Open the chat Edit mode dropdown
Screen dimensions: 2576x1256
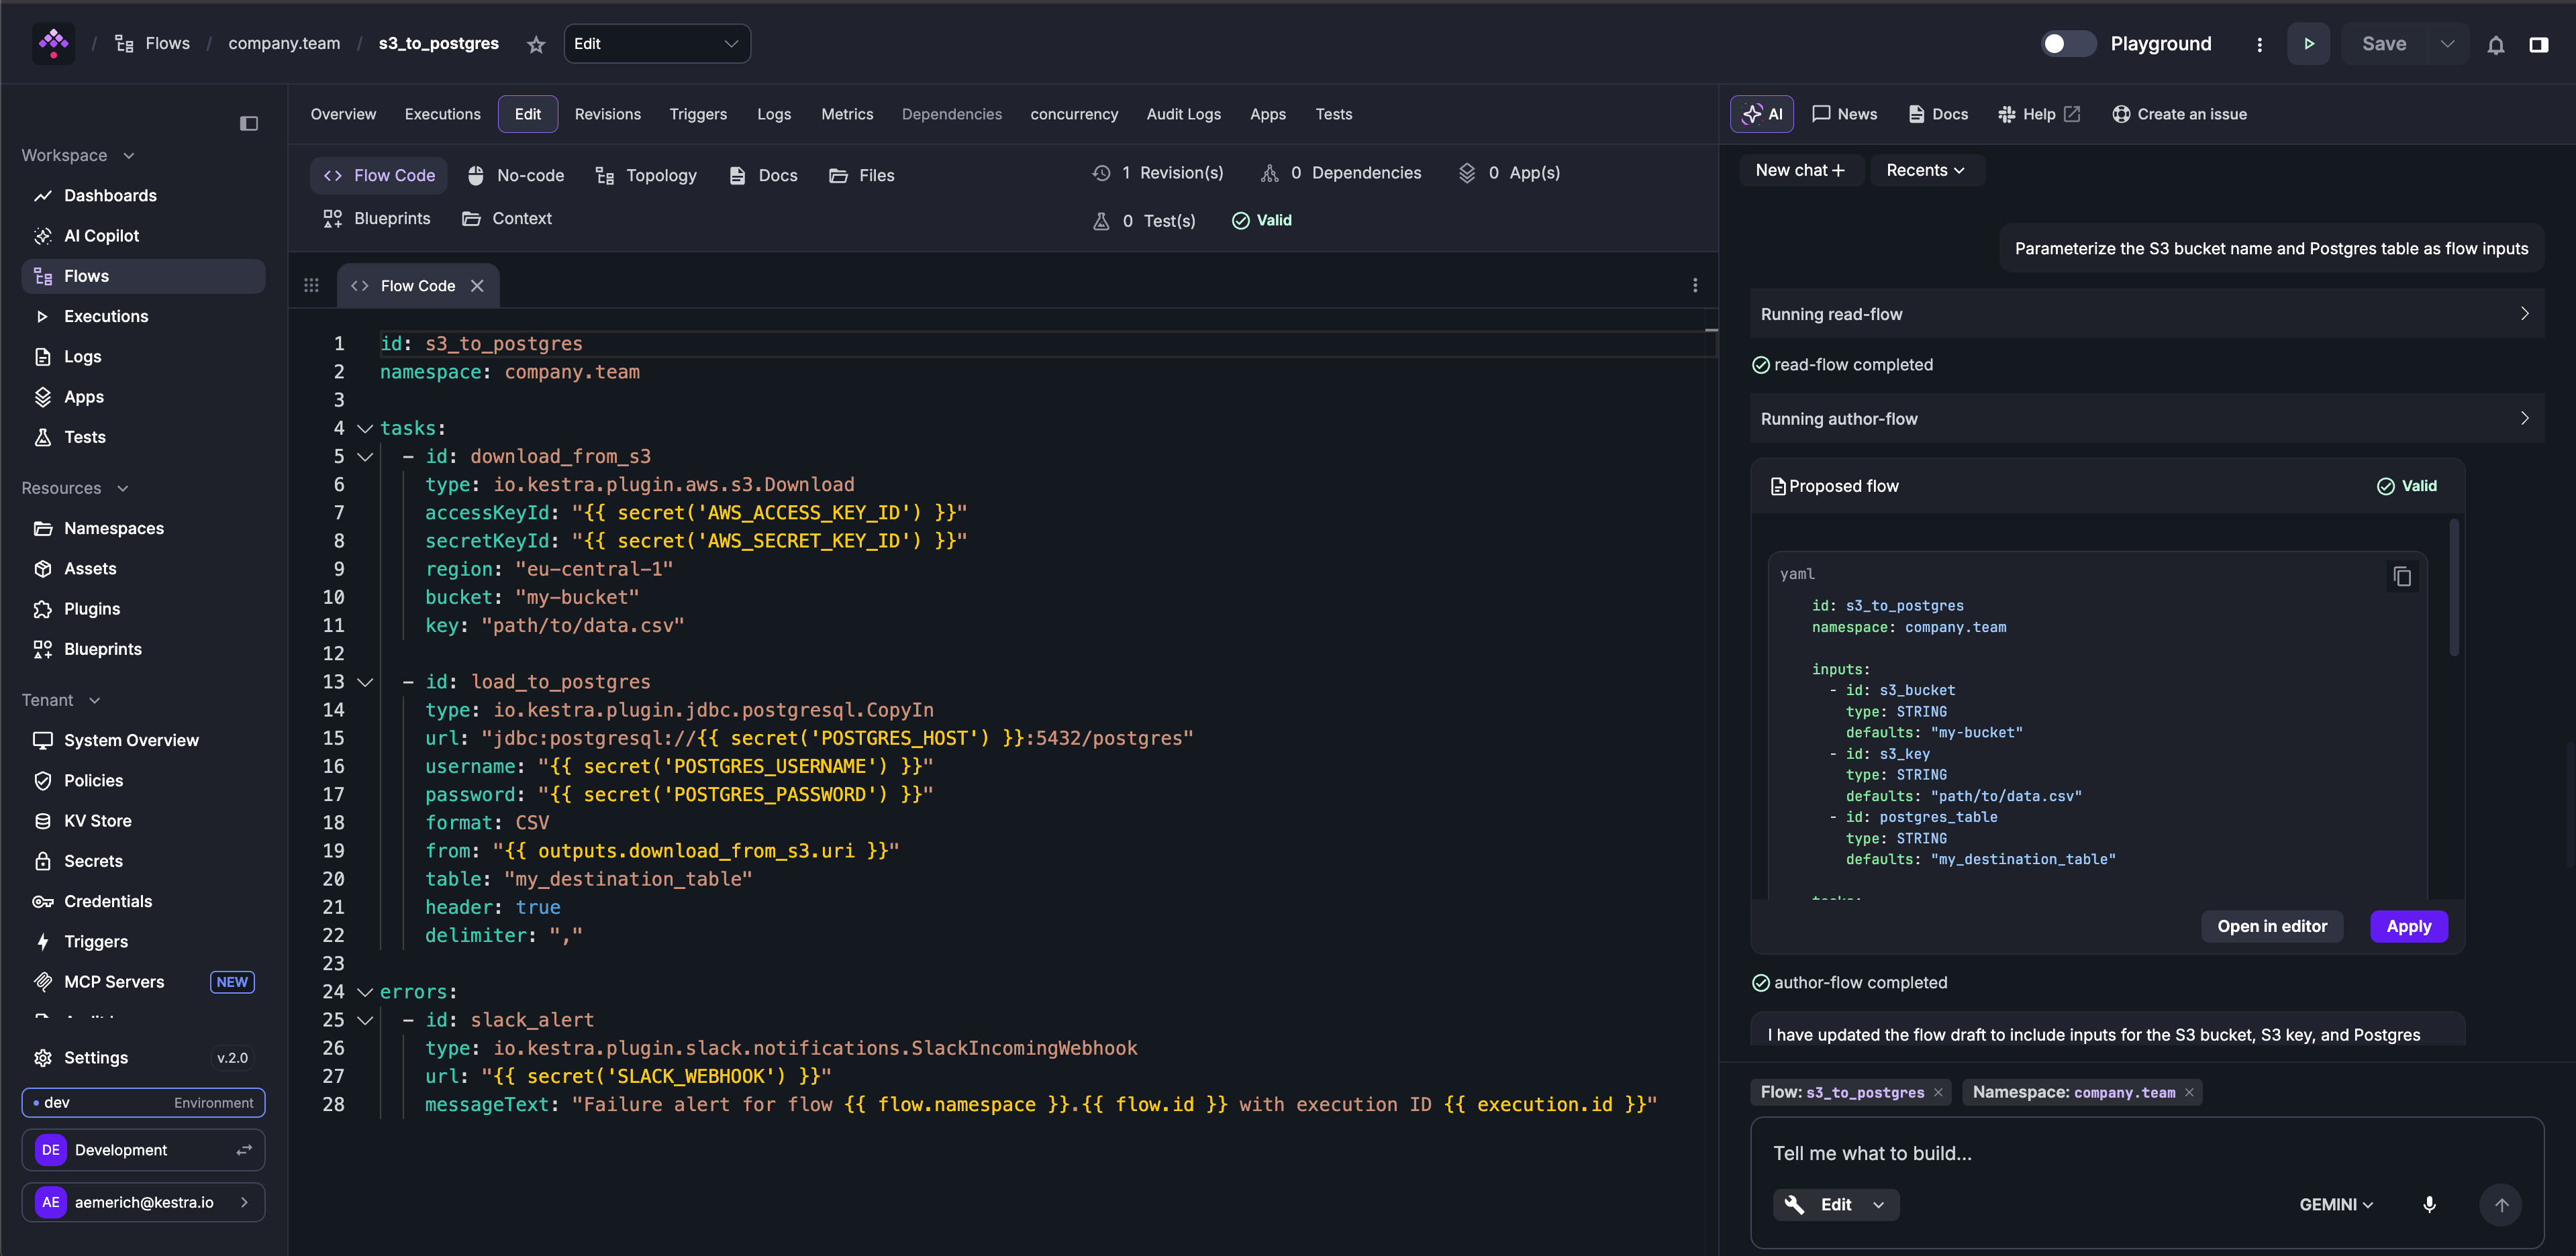1836,1204
